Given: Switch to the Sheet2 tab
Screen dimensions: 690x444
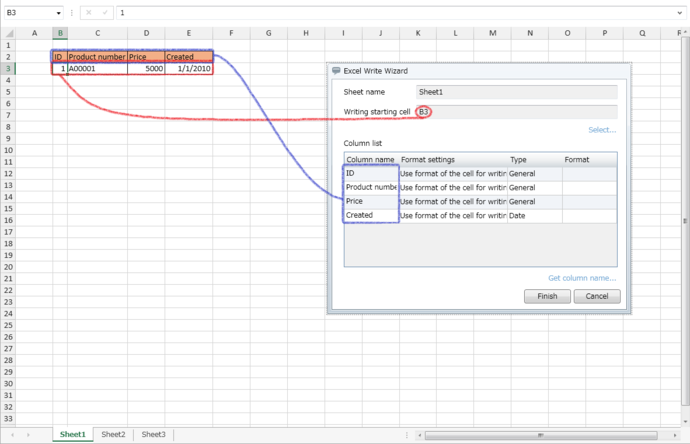Looking at the screenshot, I should pyautogui.click(x=113, y=435).
